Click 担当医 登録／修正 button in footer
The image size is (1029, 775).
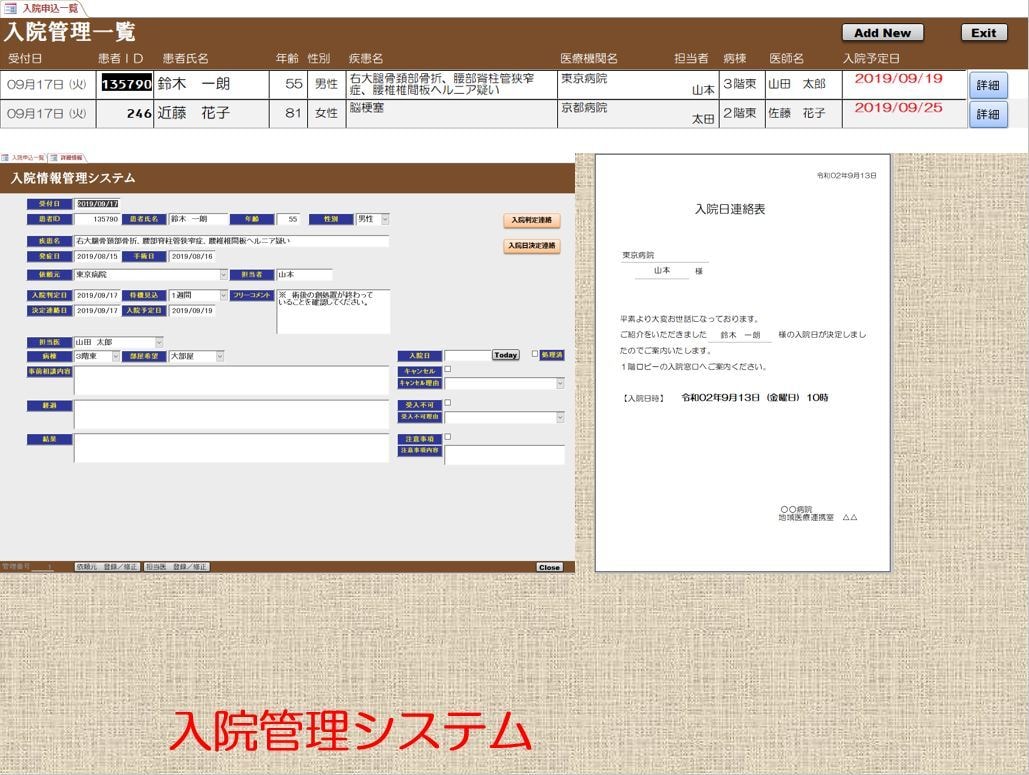[x=177, y=567]
